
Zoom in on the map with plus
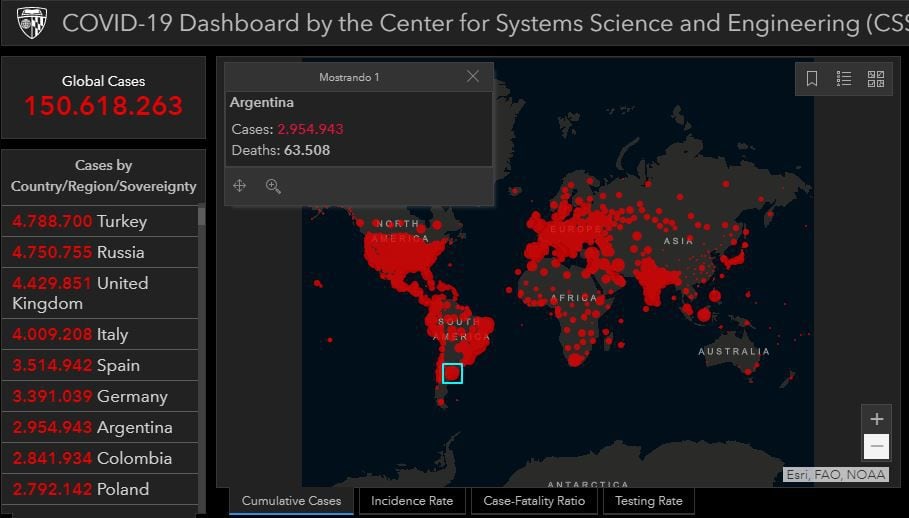pyautogui.click(x=877, y=419)
